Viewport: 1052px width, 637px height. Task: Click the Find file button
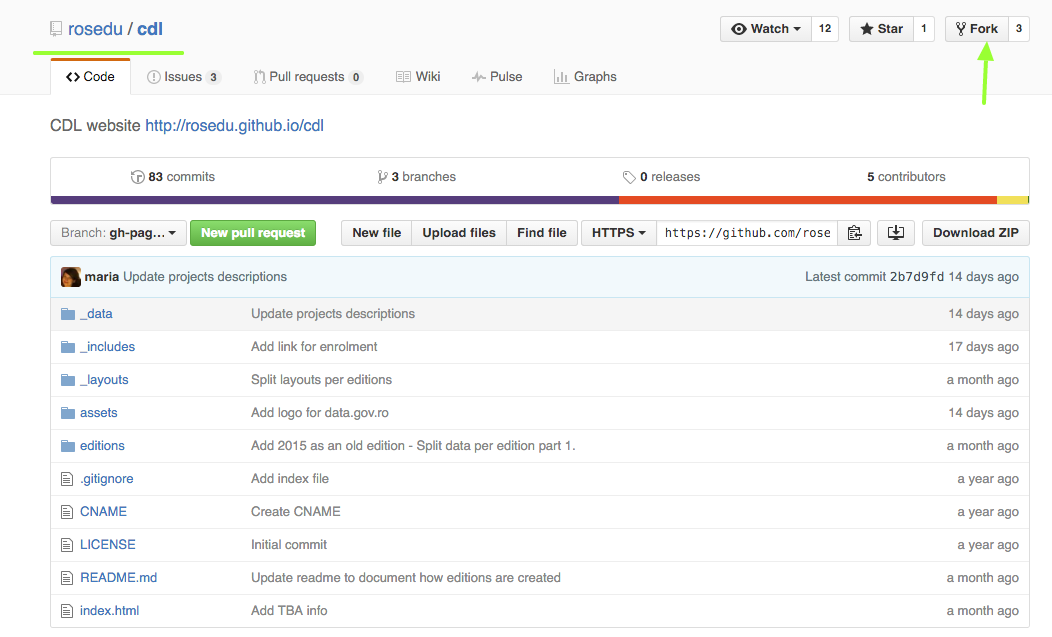tap(541, 233)
